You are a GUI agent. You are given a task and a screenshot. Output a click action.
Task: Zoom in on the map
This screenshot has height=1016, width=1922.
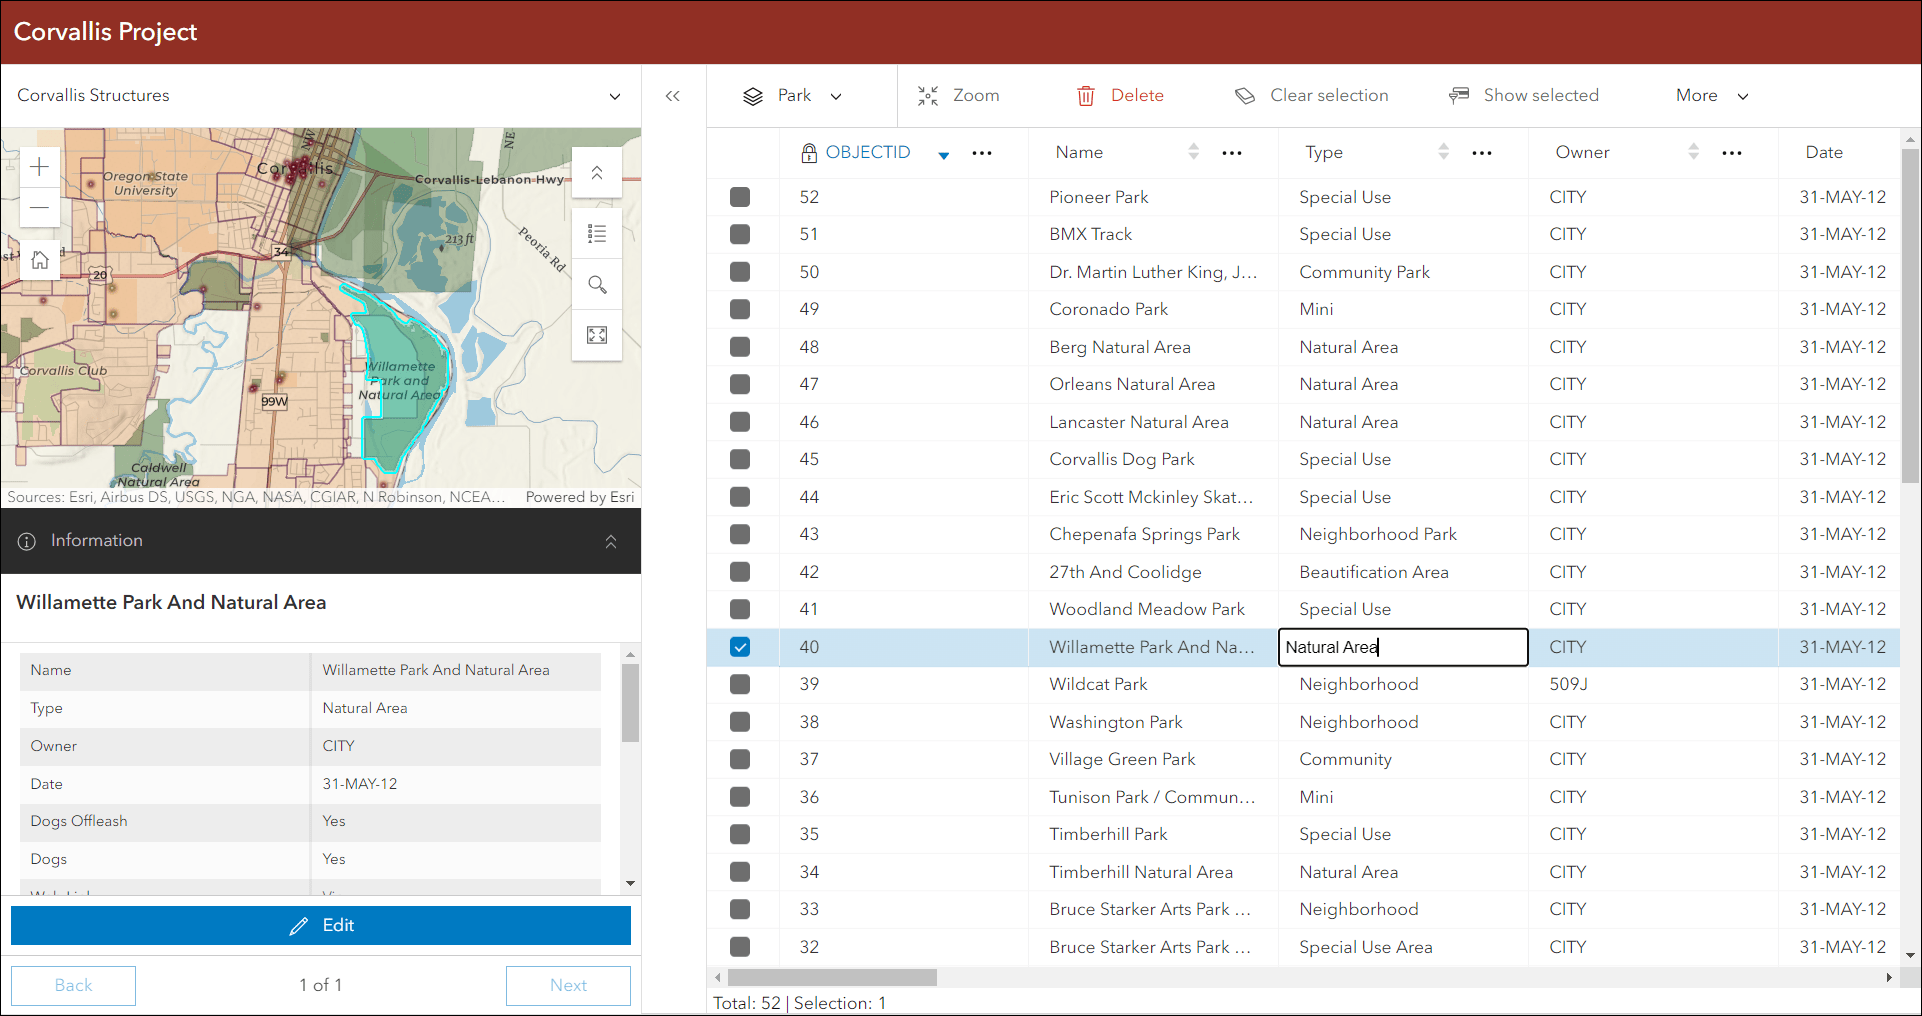coord(40,167)
